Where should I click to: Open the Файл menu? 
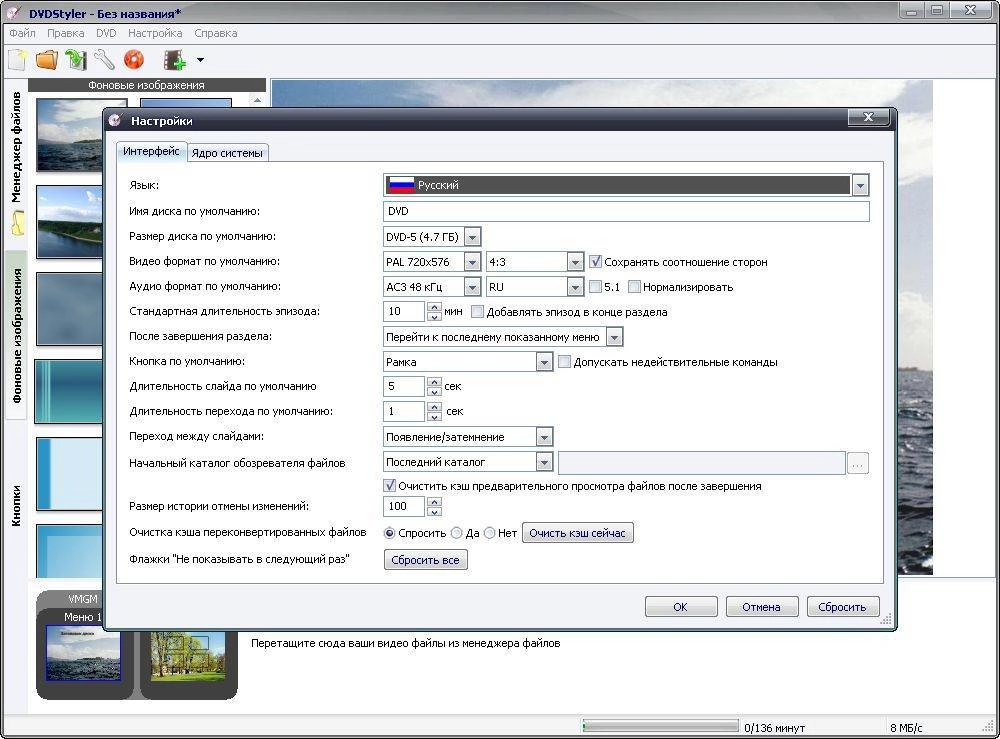pos(22,33)
